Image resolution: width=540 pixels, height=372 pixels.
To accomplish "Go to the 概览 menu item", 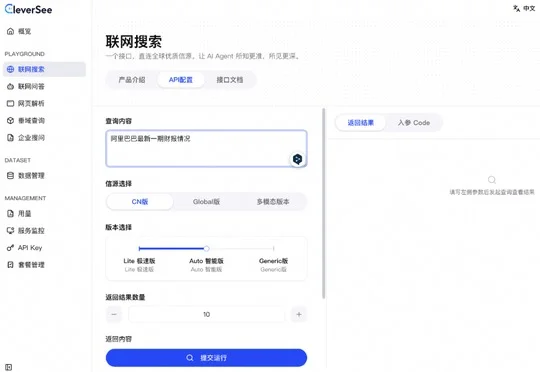I will pyautogui.click(x=24, y=31).
